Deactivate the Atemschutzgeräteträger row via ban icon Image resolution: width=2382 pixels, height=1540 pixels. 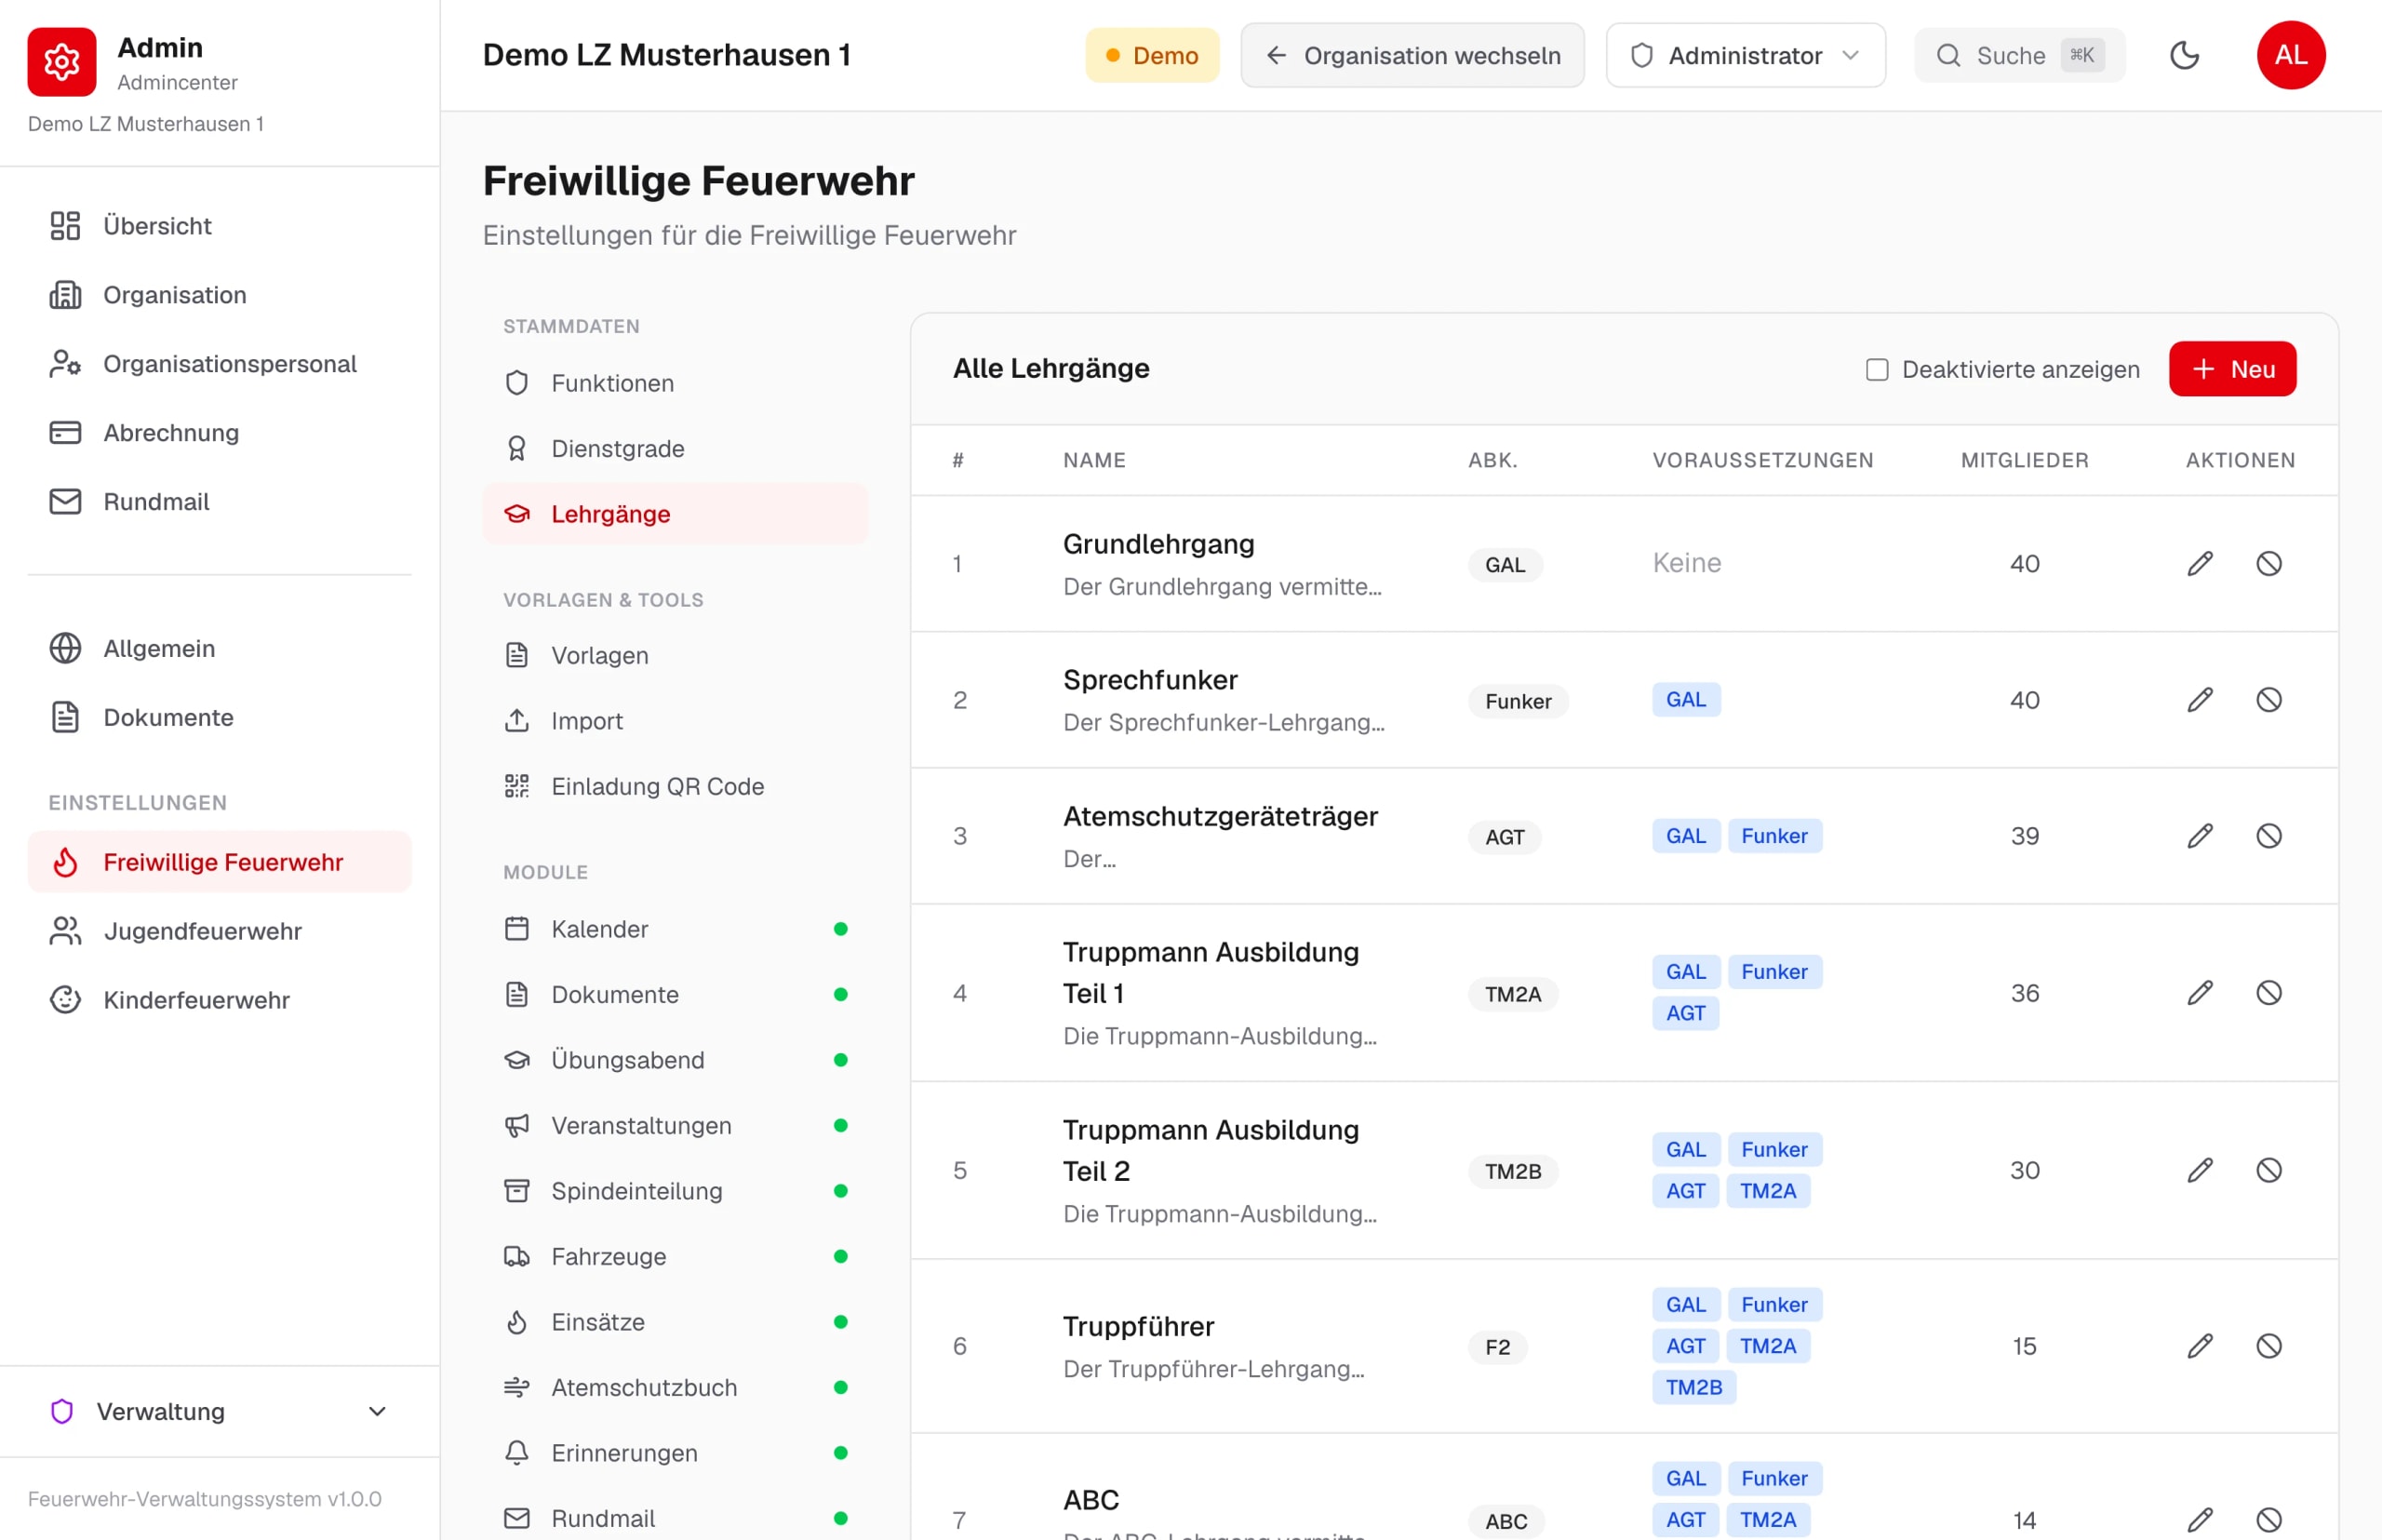pyautogui.click(x=2268, y=836)
